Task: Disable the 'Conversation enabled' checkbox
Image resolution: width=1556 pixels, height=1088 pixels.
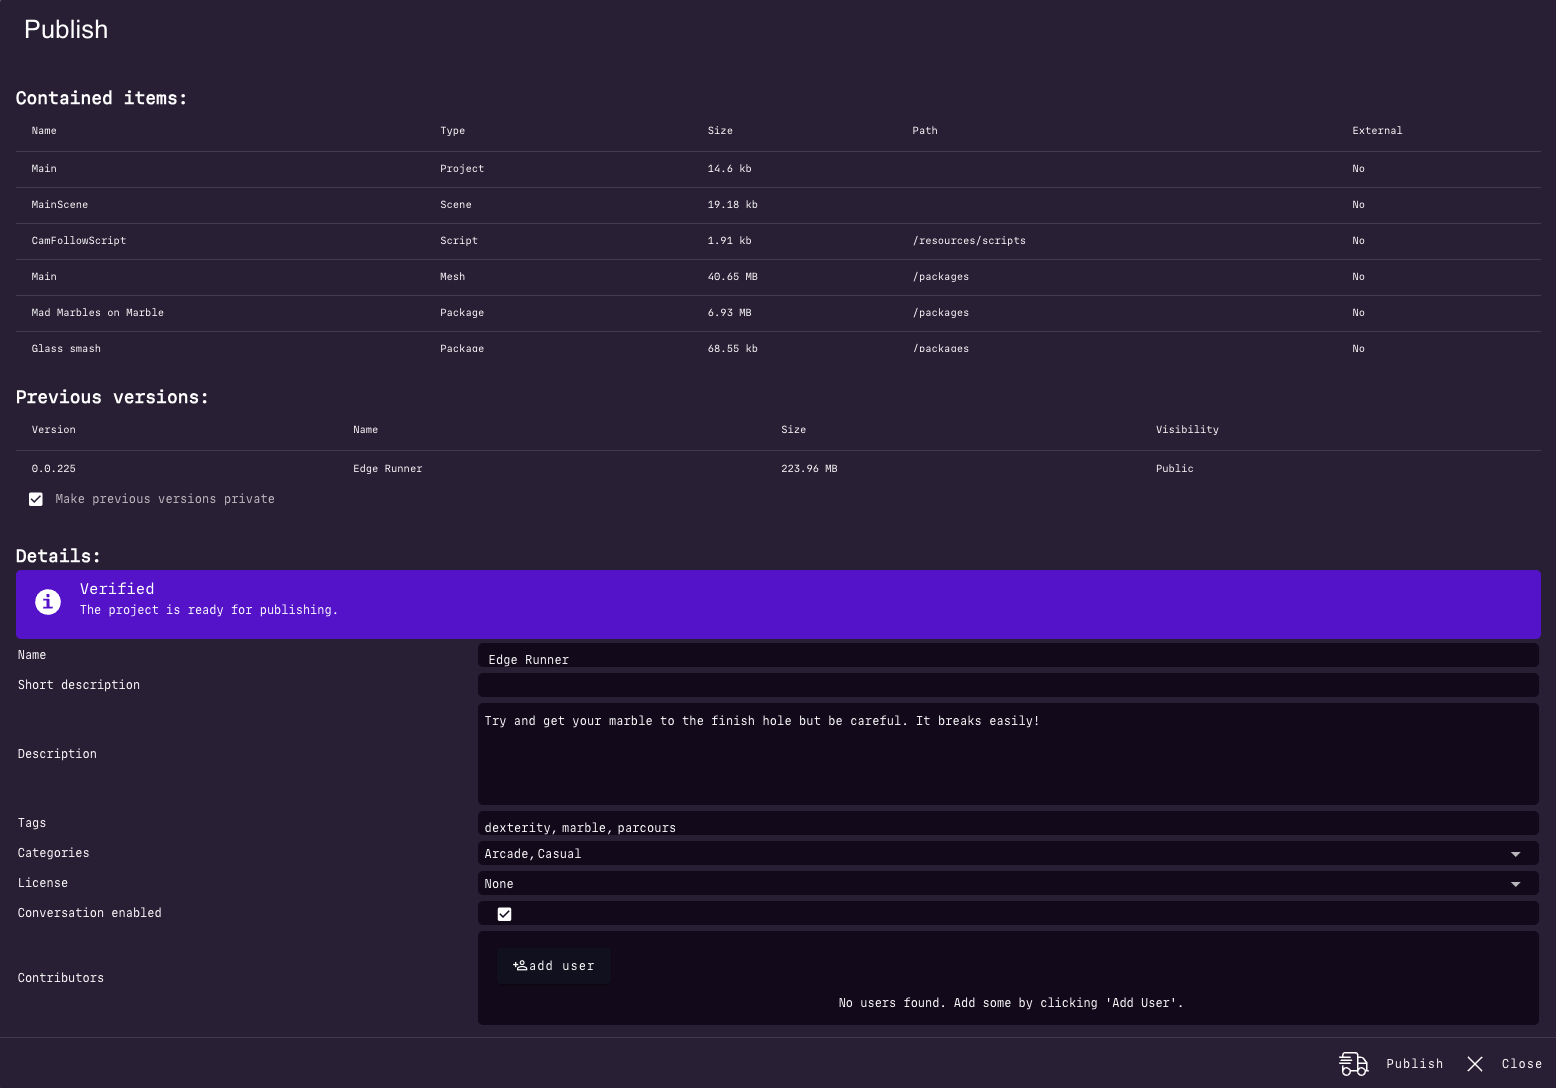Action: (504, 913)
